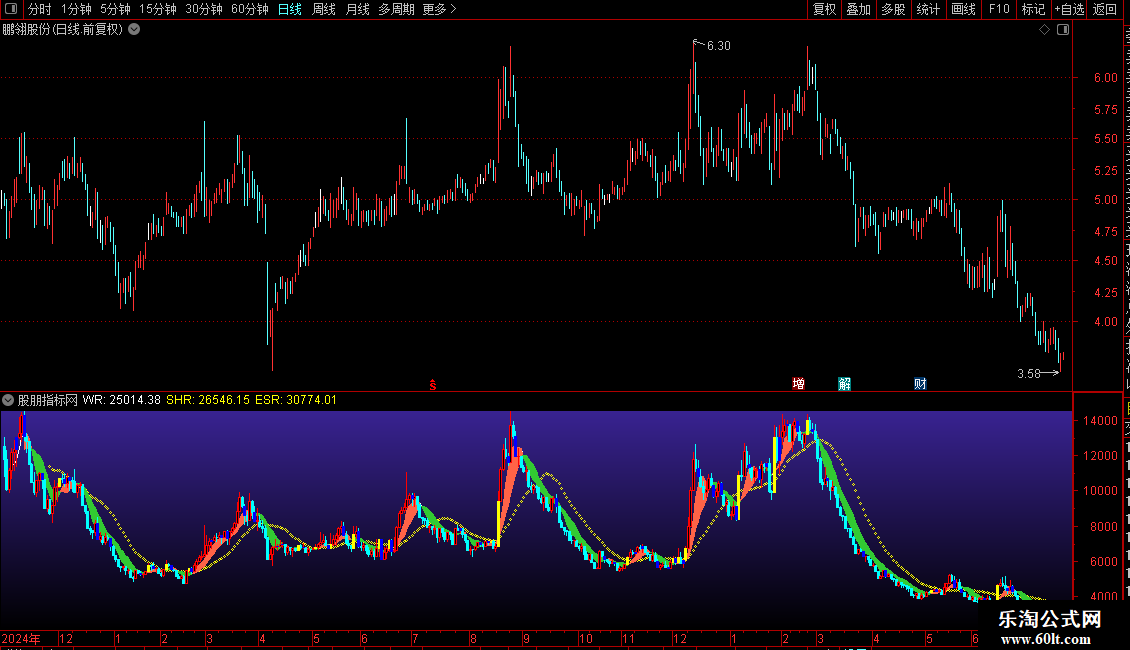Add stock to watchlist with +自选
The width and height of the screenshot is (1130, 650).
[x=1069, y=9]
